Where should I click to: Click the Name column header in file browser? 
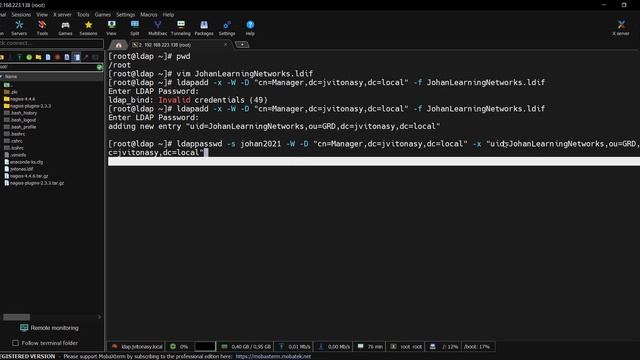51,76
